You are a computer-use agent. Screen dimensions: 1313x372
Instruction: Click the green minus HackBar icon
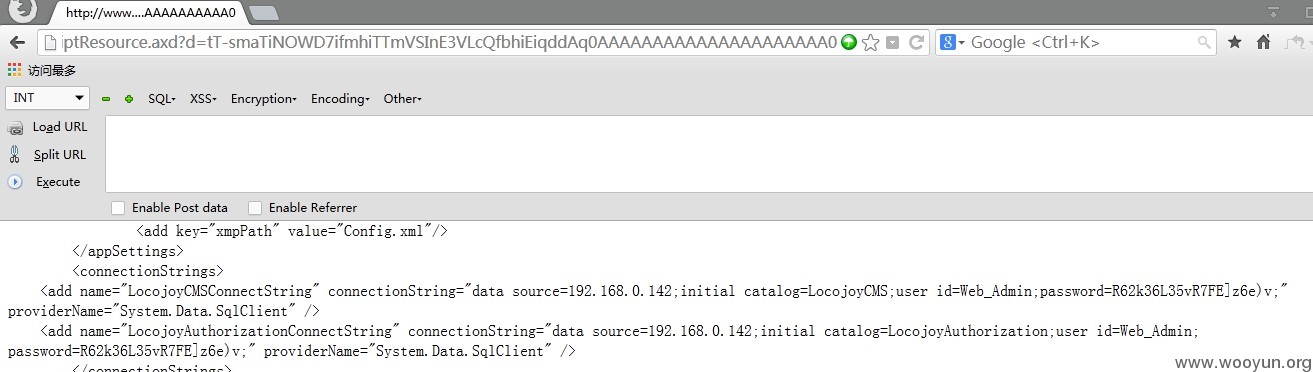pyautogui.click(x=106, y=99)
